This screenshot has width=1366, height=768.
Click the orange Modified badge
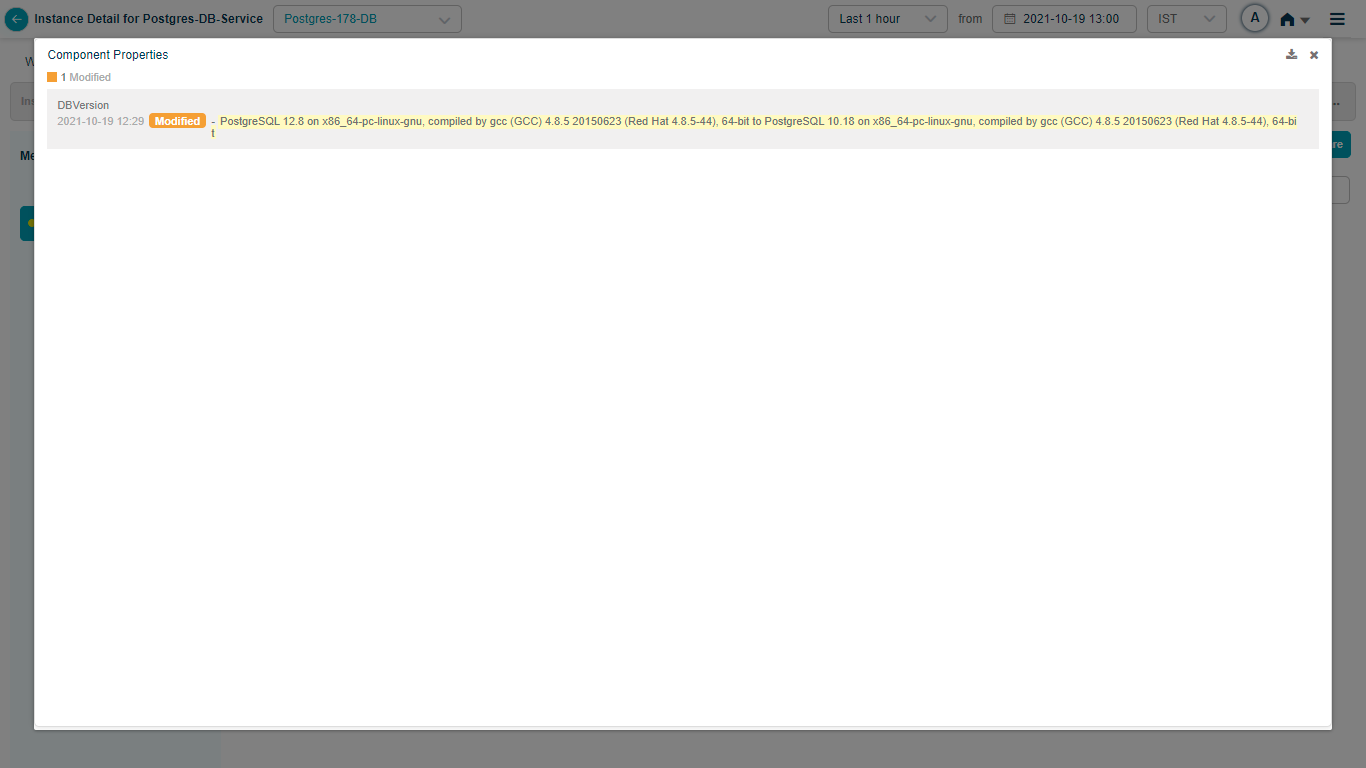(177, 121)
